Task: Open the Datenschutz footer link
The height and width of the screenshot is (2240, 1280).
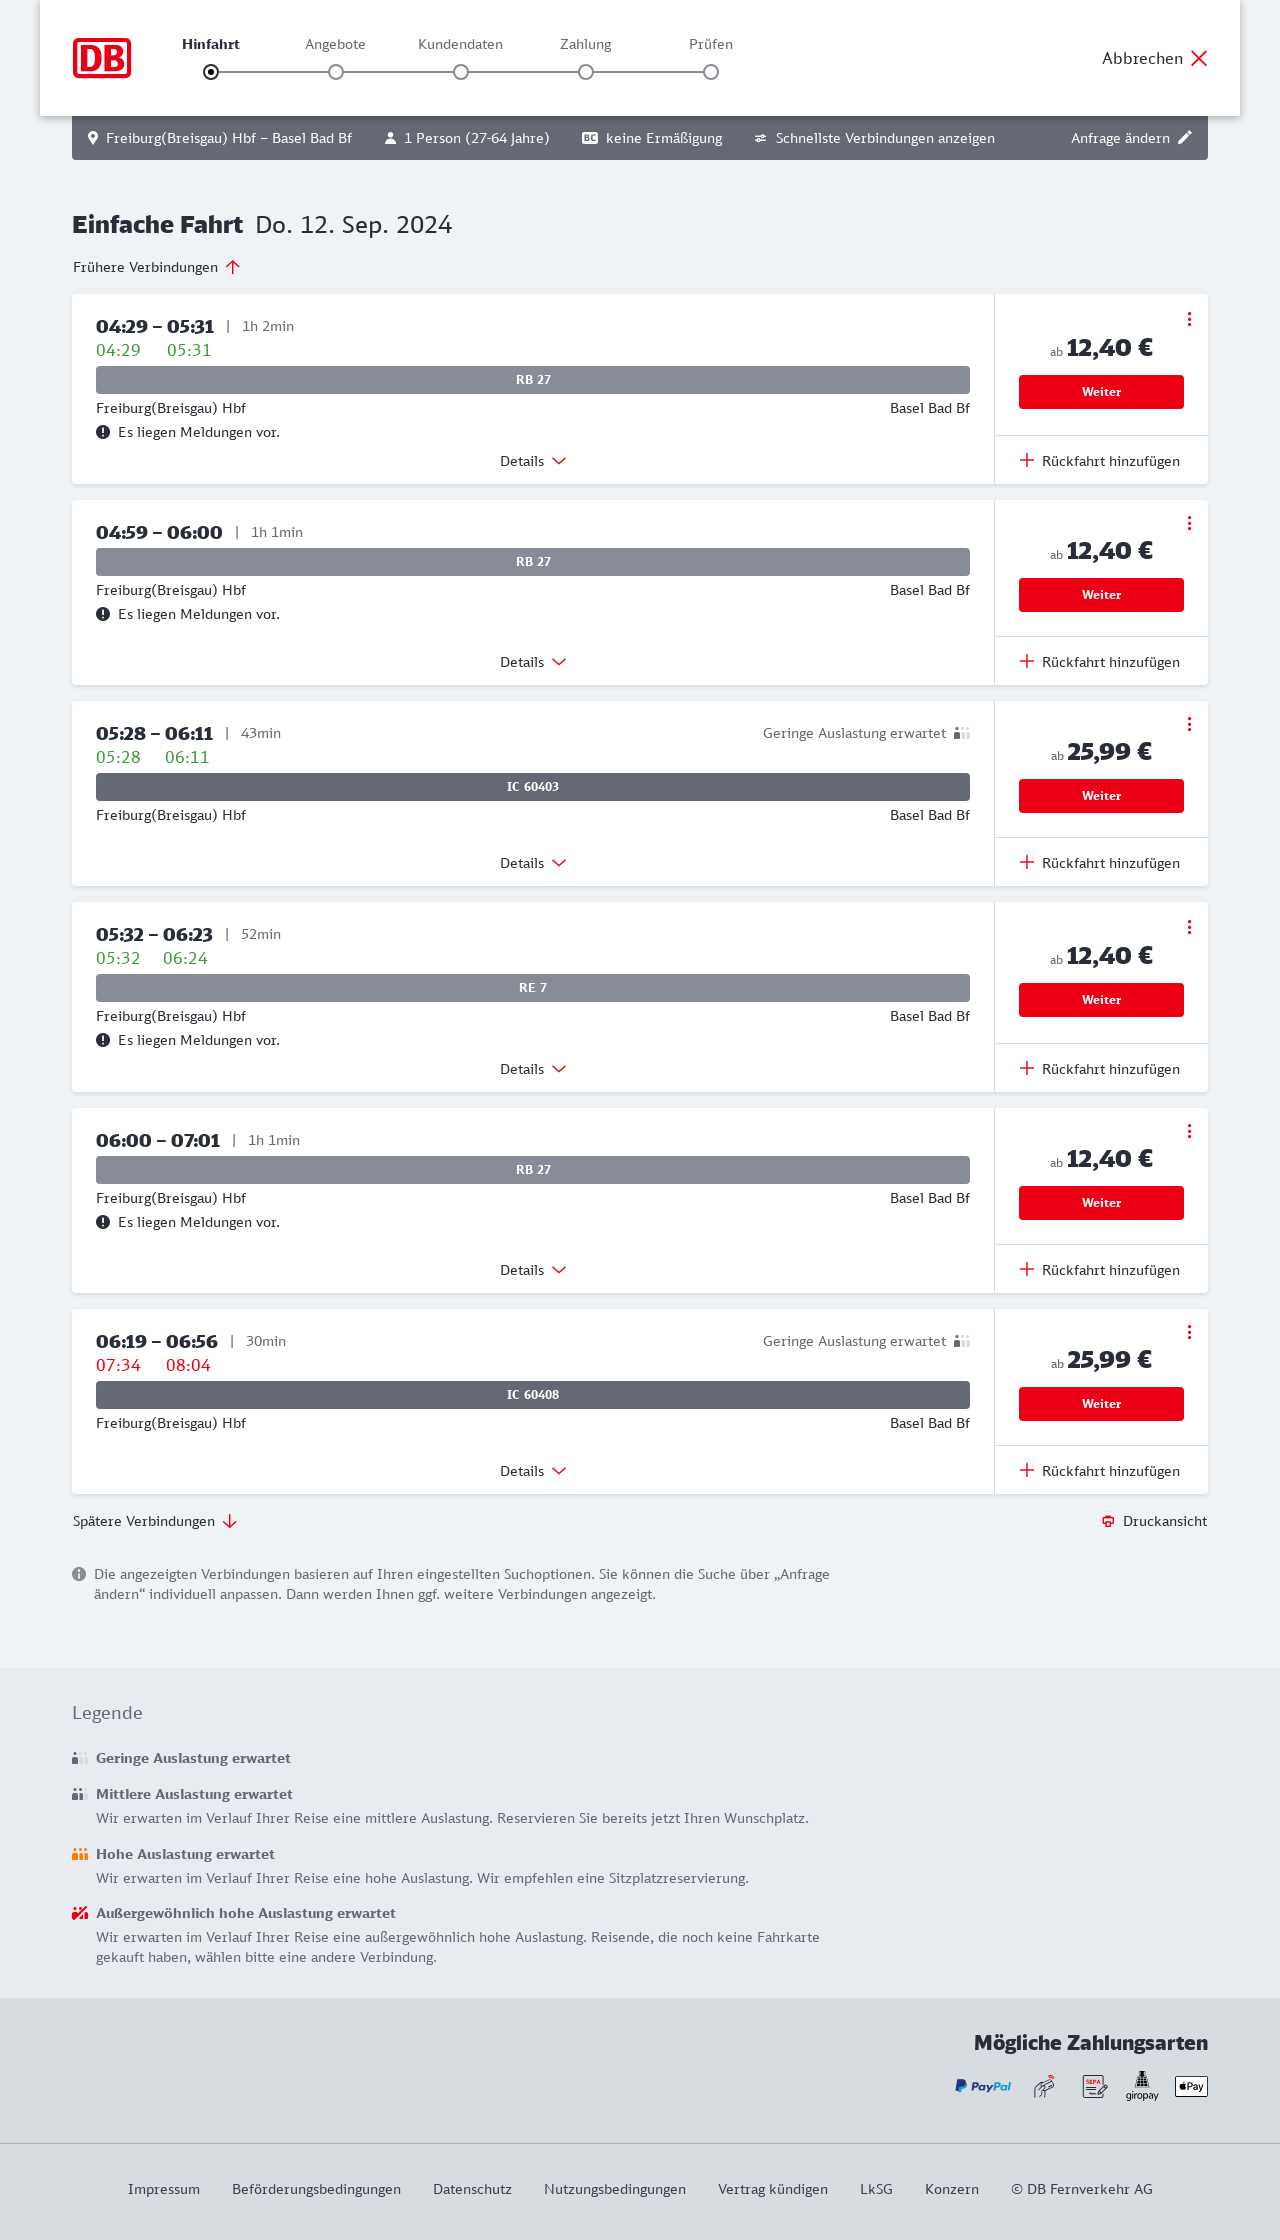Action: [472, 2189]
